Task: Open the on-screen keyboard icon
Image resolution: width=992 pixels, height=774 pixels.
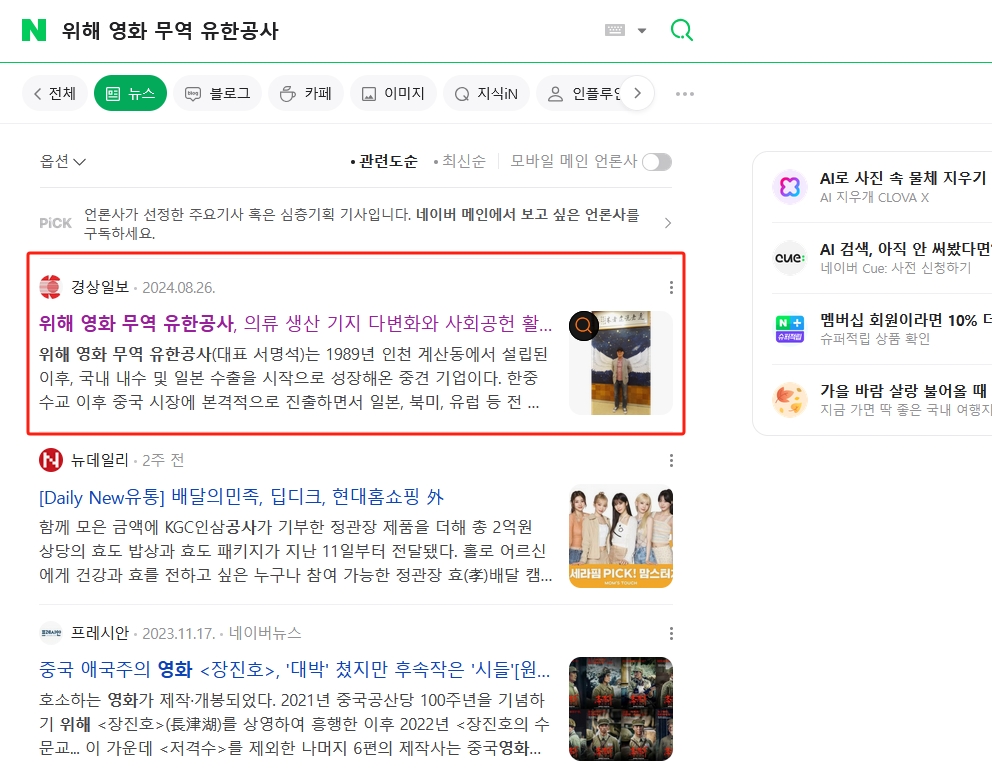Action: click(x=614, y=30)
